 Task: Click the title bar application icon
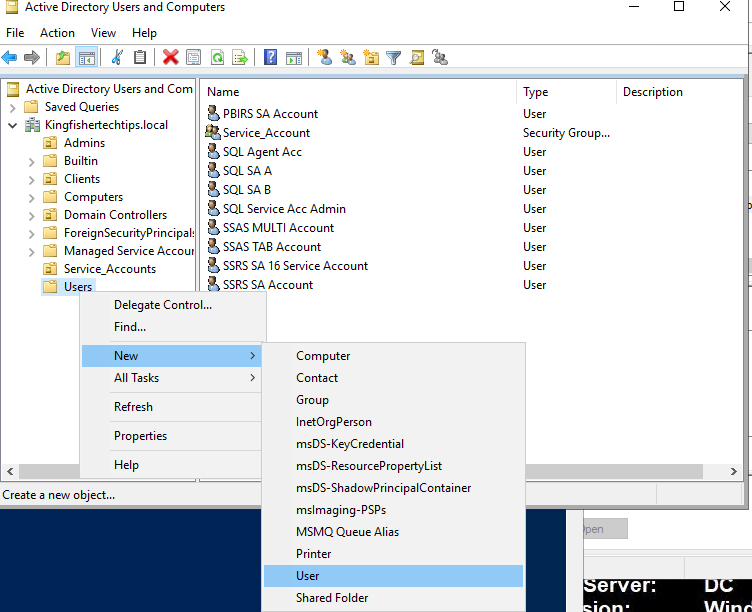[12, 7]
